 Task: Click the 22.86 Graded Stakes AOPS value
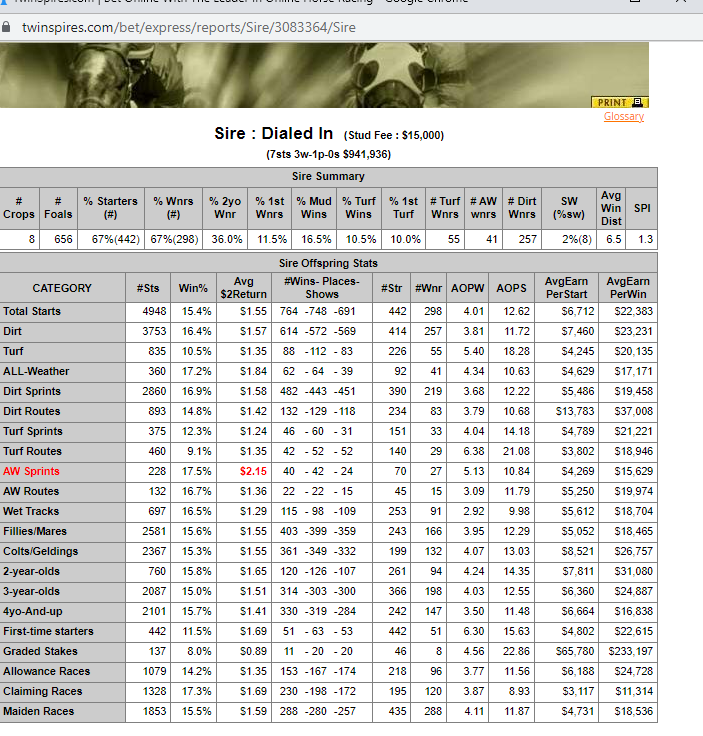click(x=517, y=652)
